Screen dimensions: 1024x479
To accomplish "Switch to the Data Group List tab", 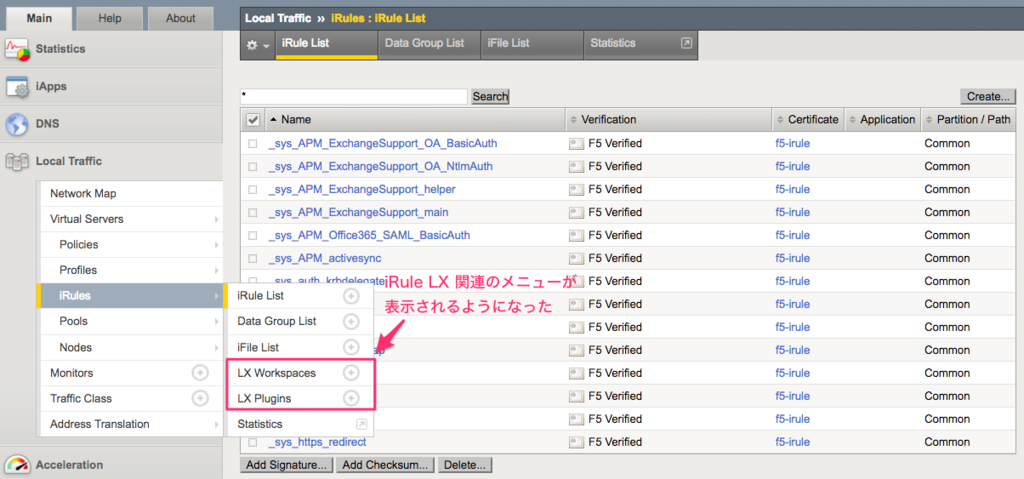I will 429,43.
